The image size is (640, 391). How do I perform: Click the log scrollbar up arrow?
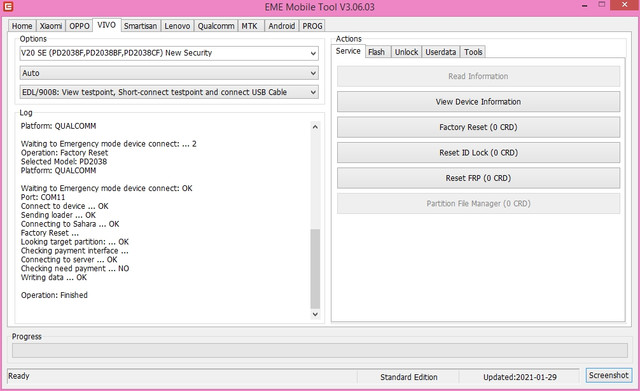pos(315,127)
